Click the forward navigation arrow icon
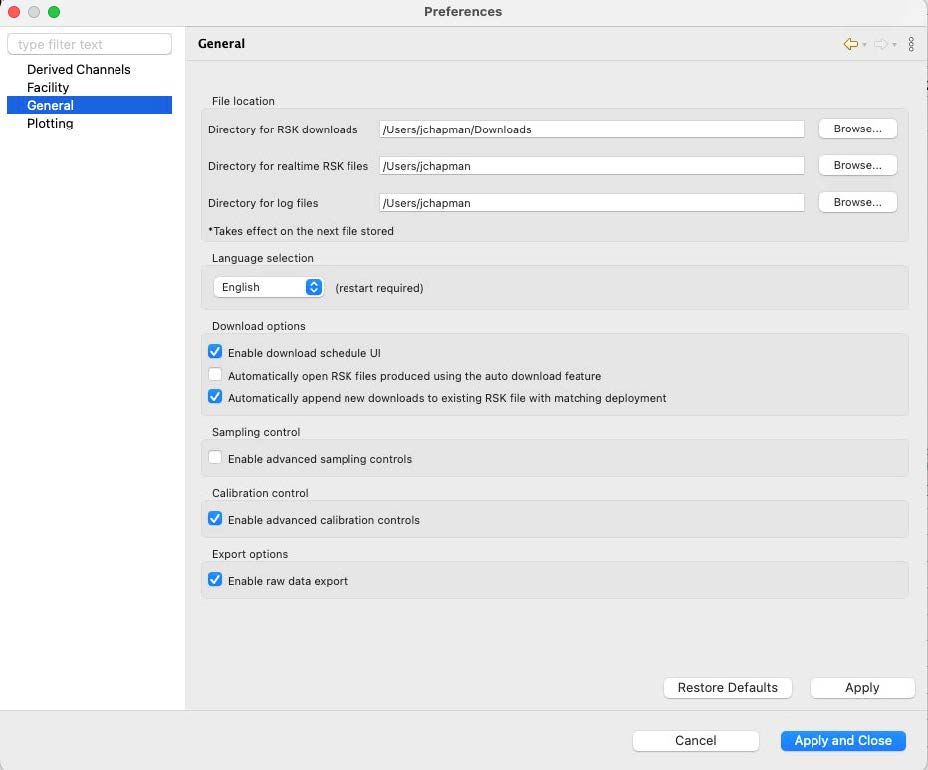This screenshot has width=928, height=770. tap(880, 44)
